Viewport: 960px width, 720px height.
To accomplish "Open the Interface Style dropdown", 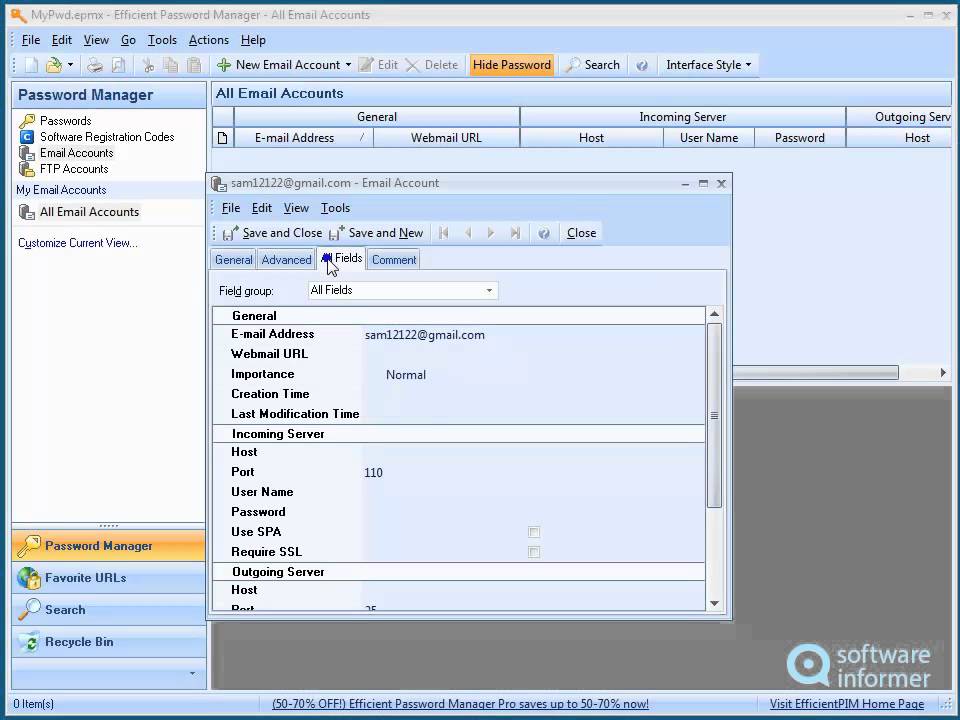I will click(x=708, y=65).
